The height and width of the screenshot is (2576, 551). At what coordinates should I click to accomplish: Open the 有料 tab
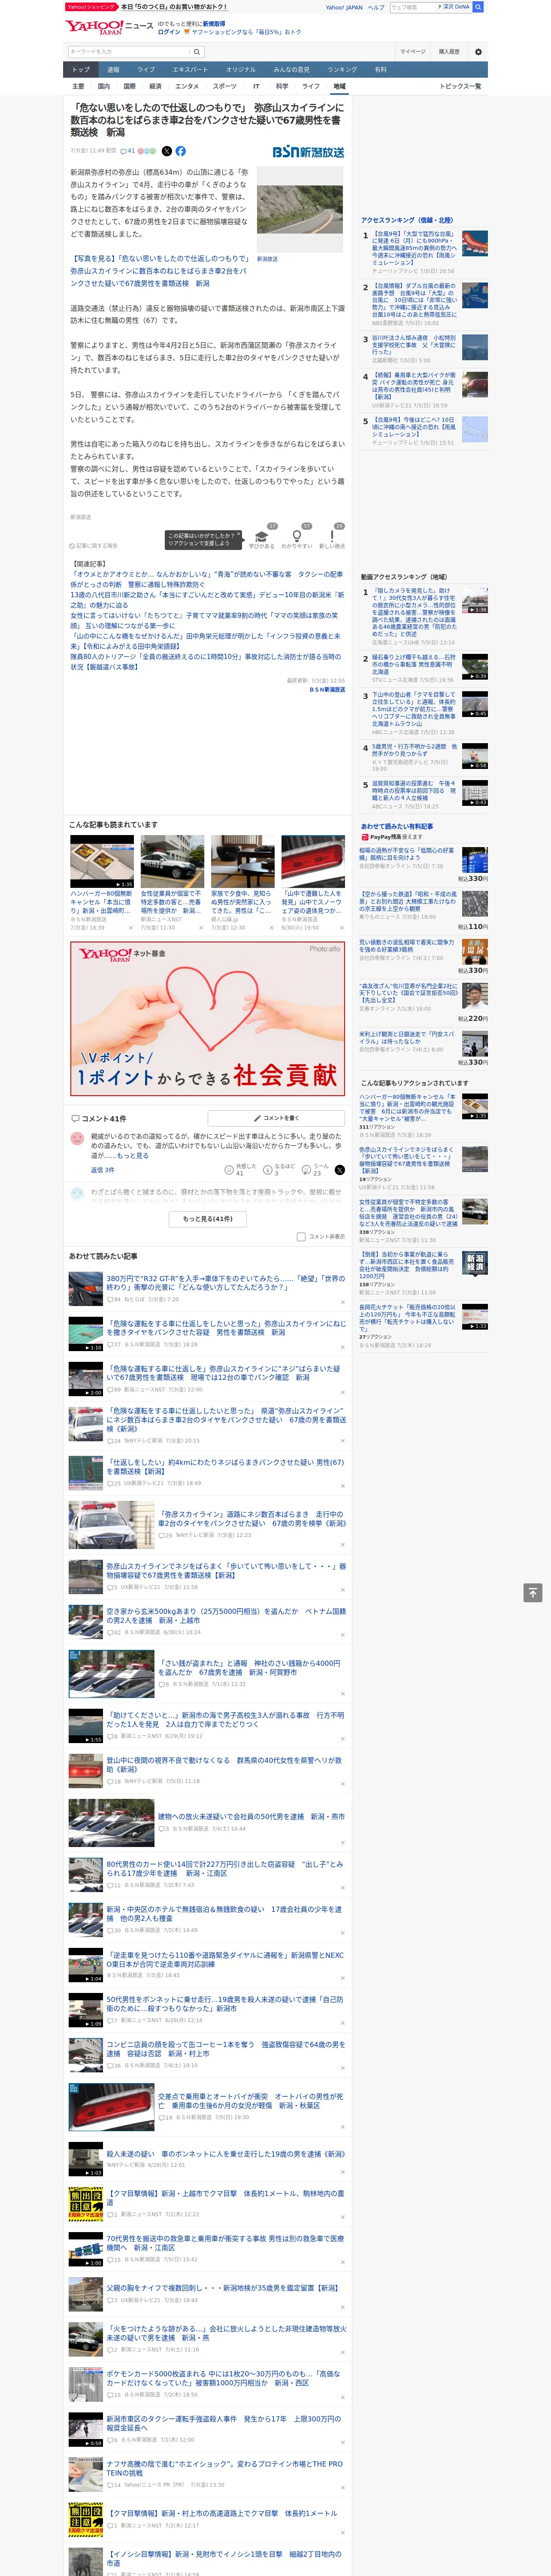pos(380,70)
